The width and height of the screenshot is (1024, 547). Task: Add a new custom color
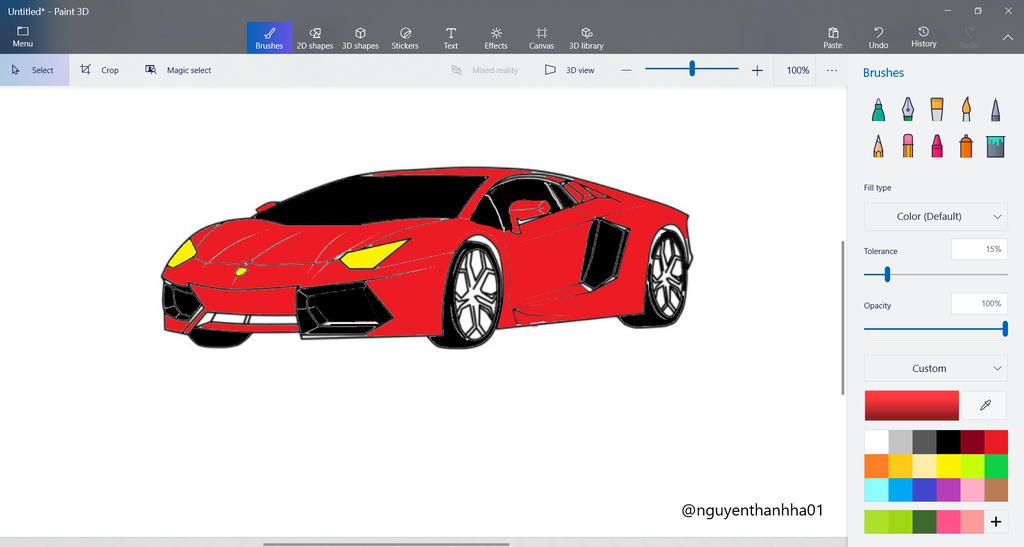(995, 522)
